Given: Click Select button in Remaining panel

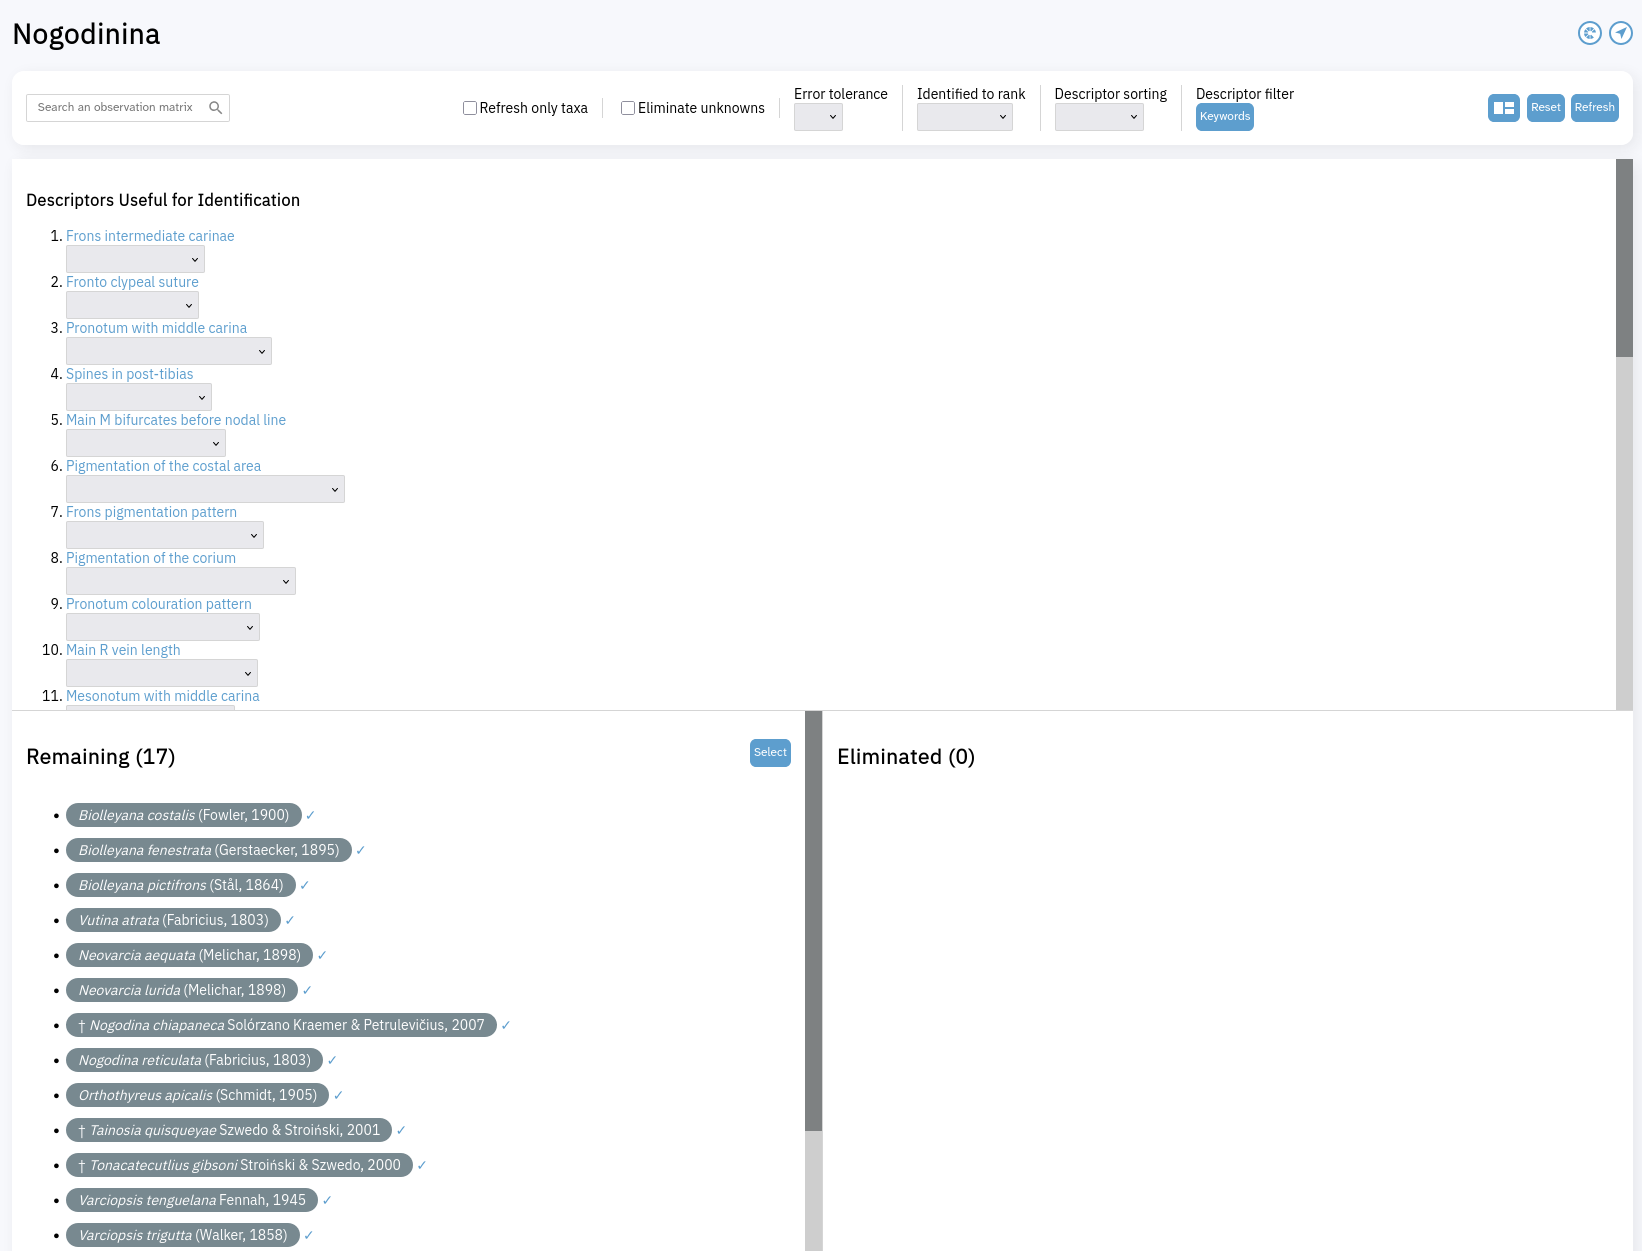Looking at the screenshot, I should [x=770, y=753].
